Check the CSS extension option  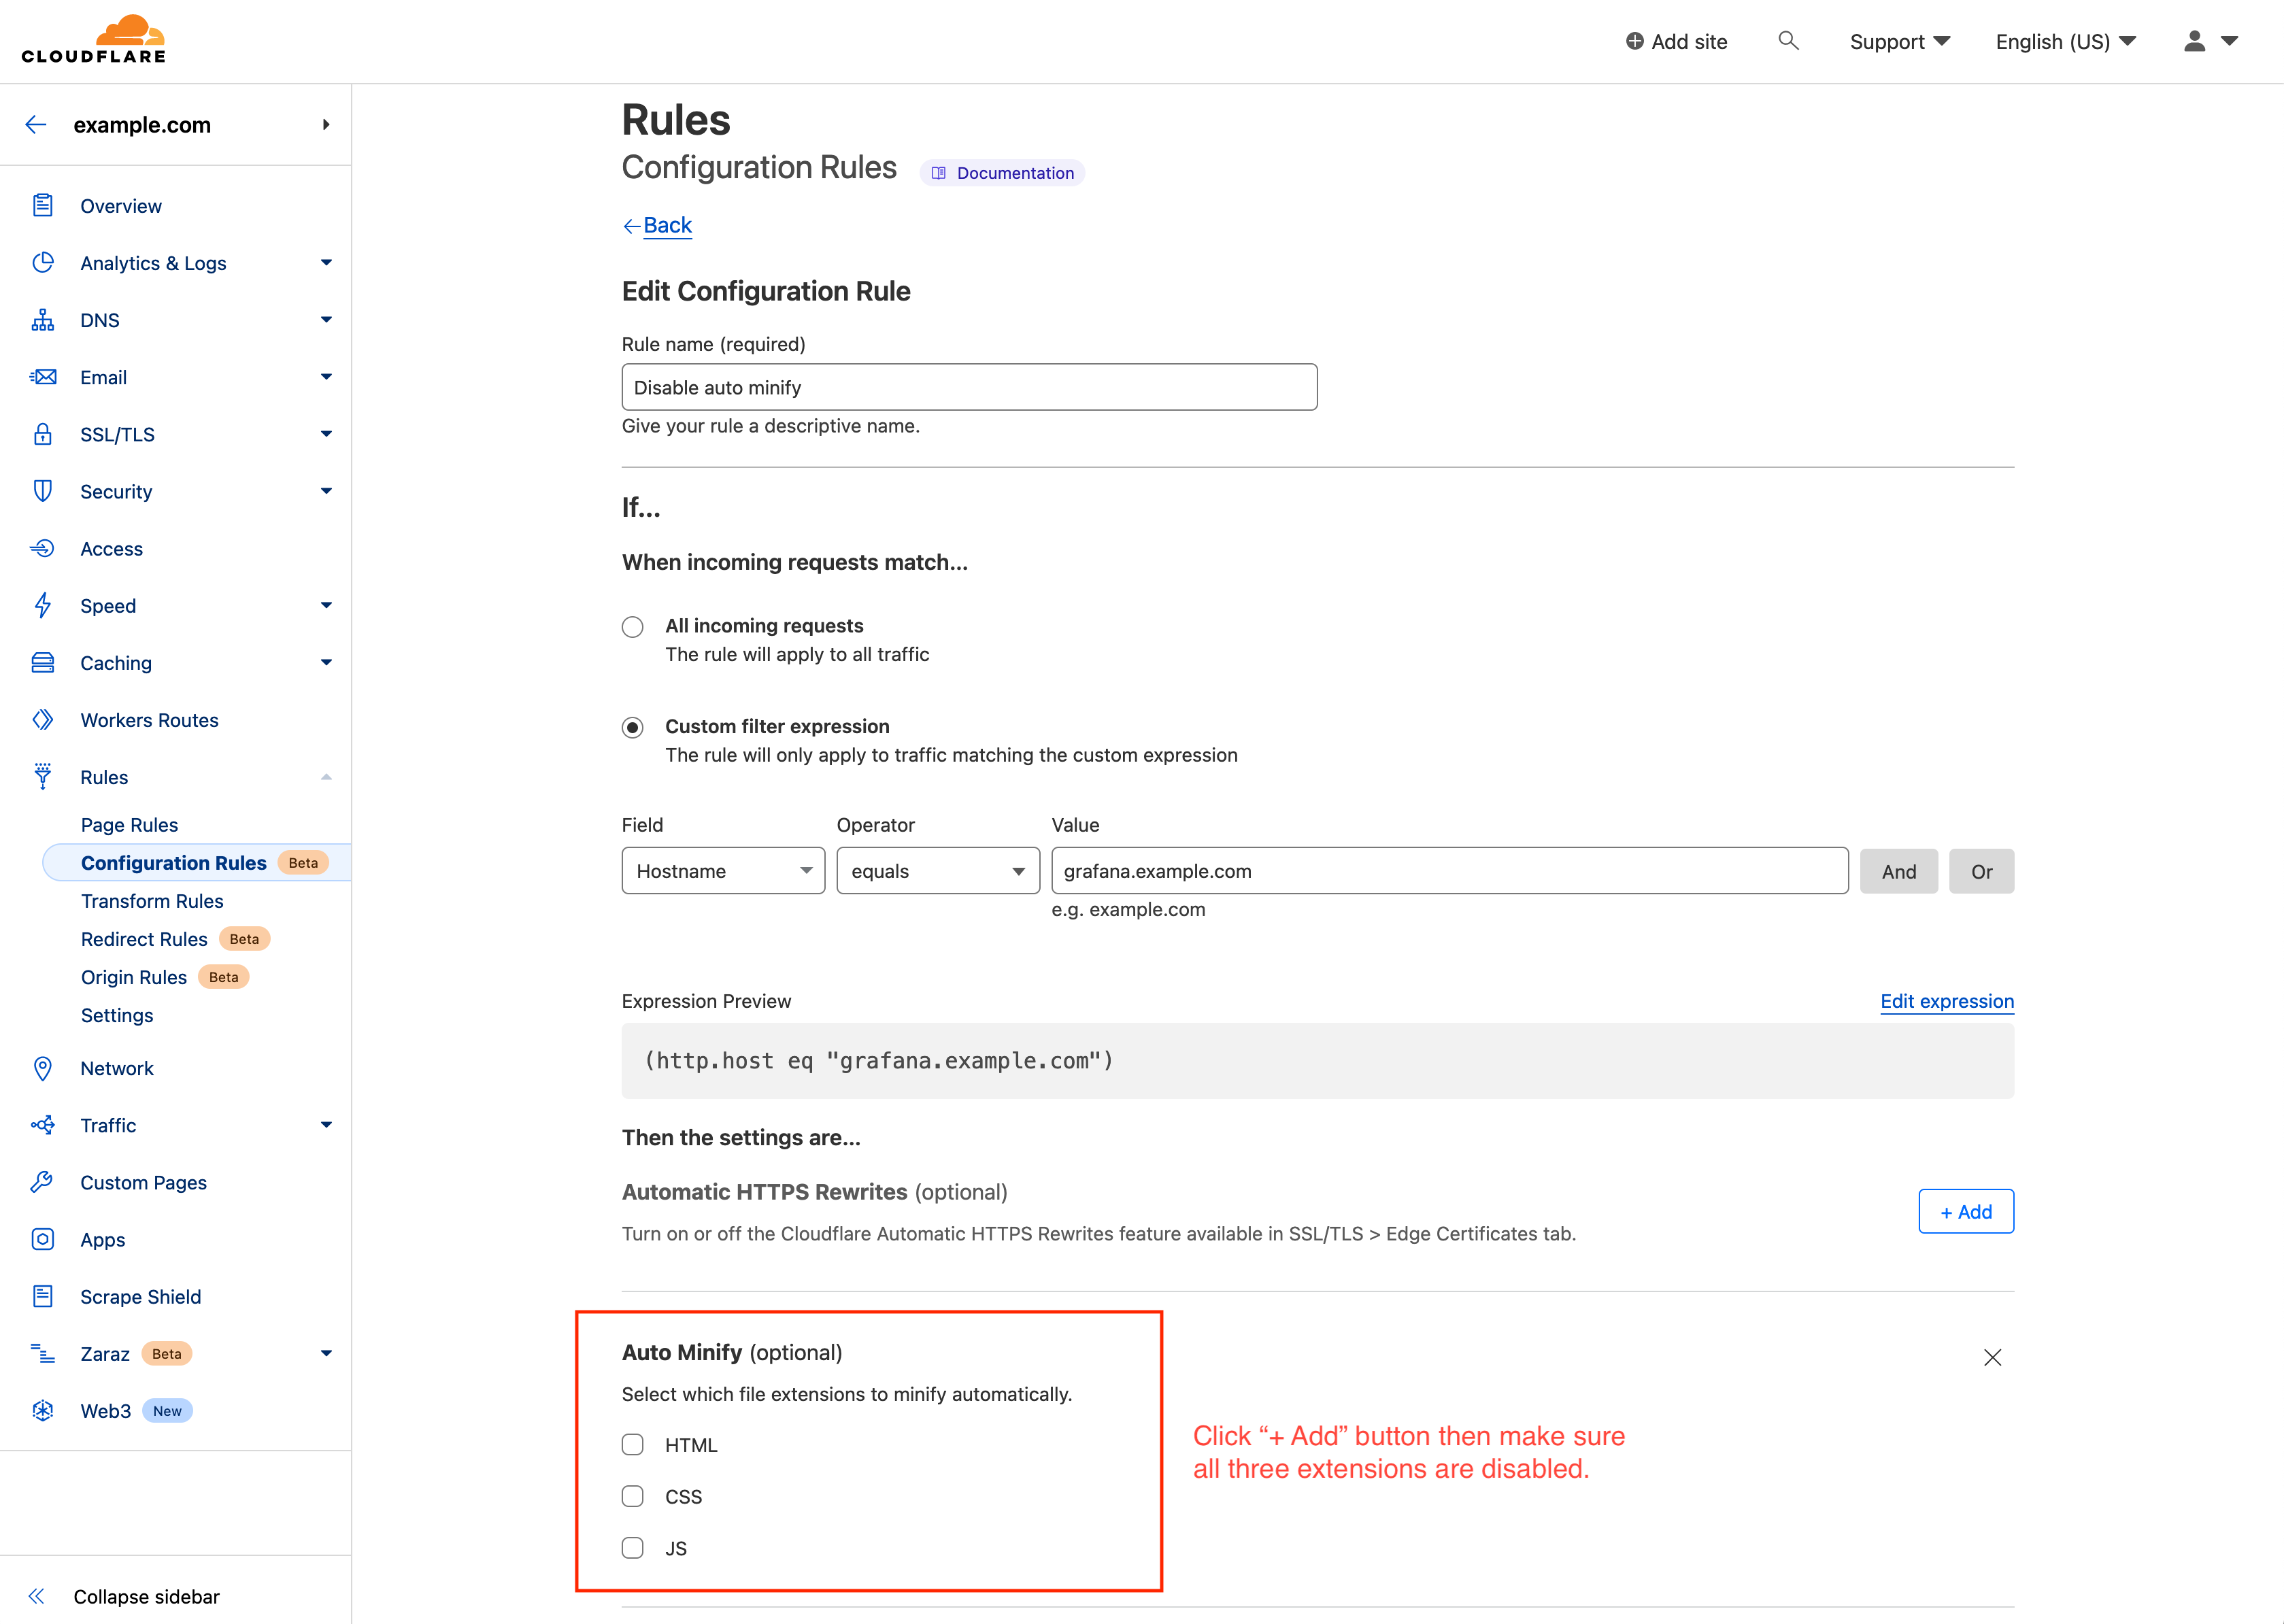click(x=632, y=1496)
